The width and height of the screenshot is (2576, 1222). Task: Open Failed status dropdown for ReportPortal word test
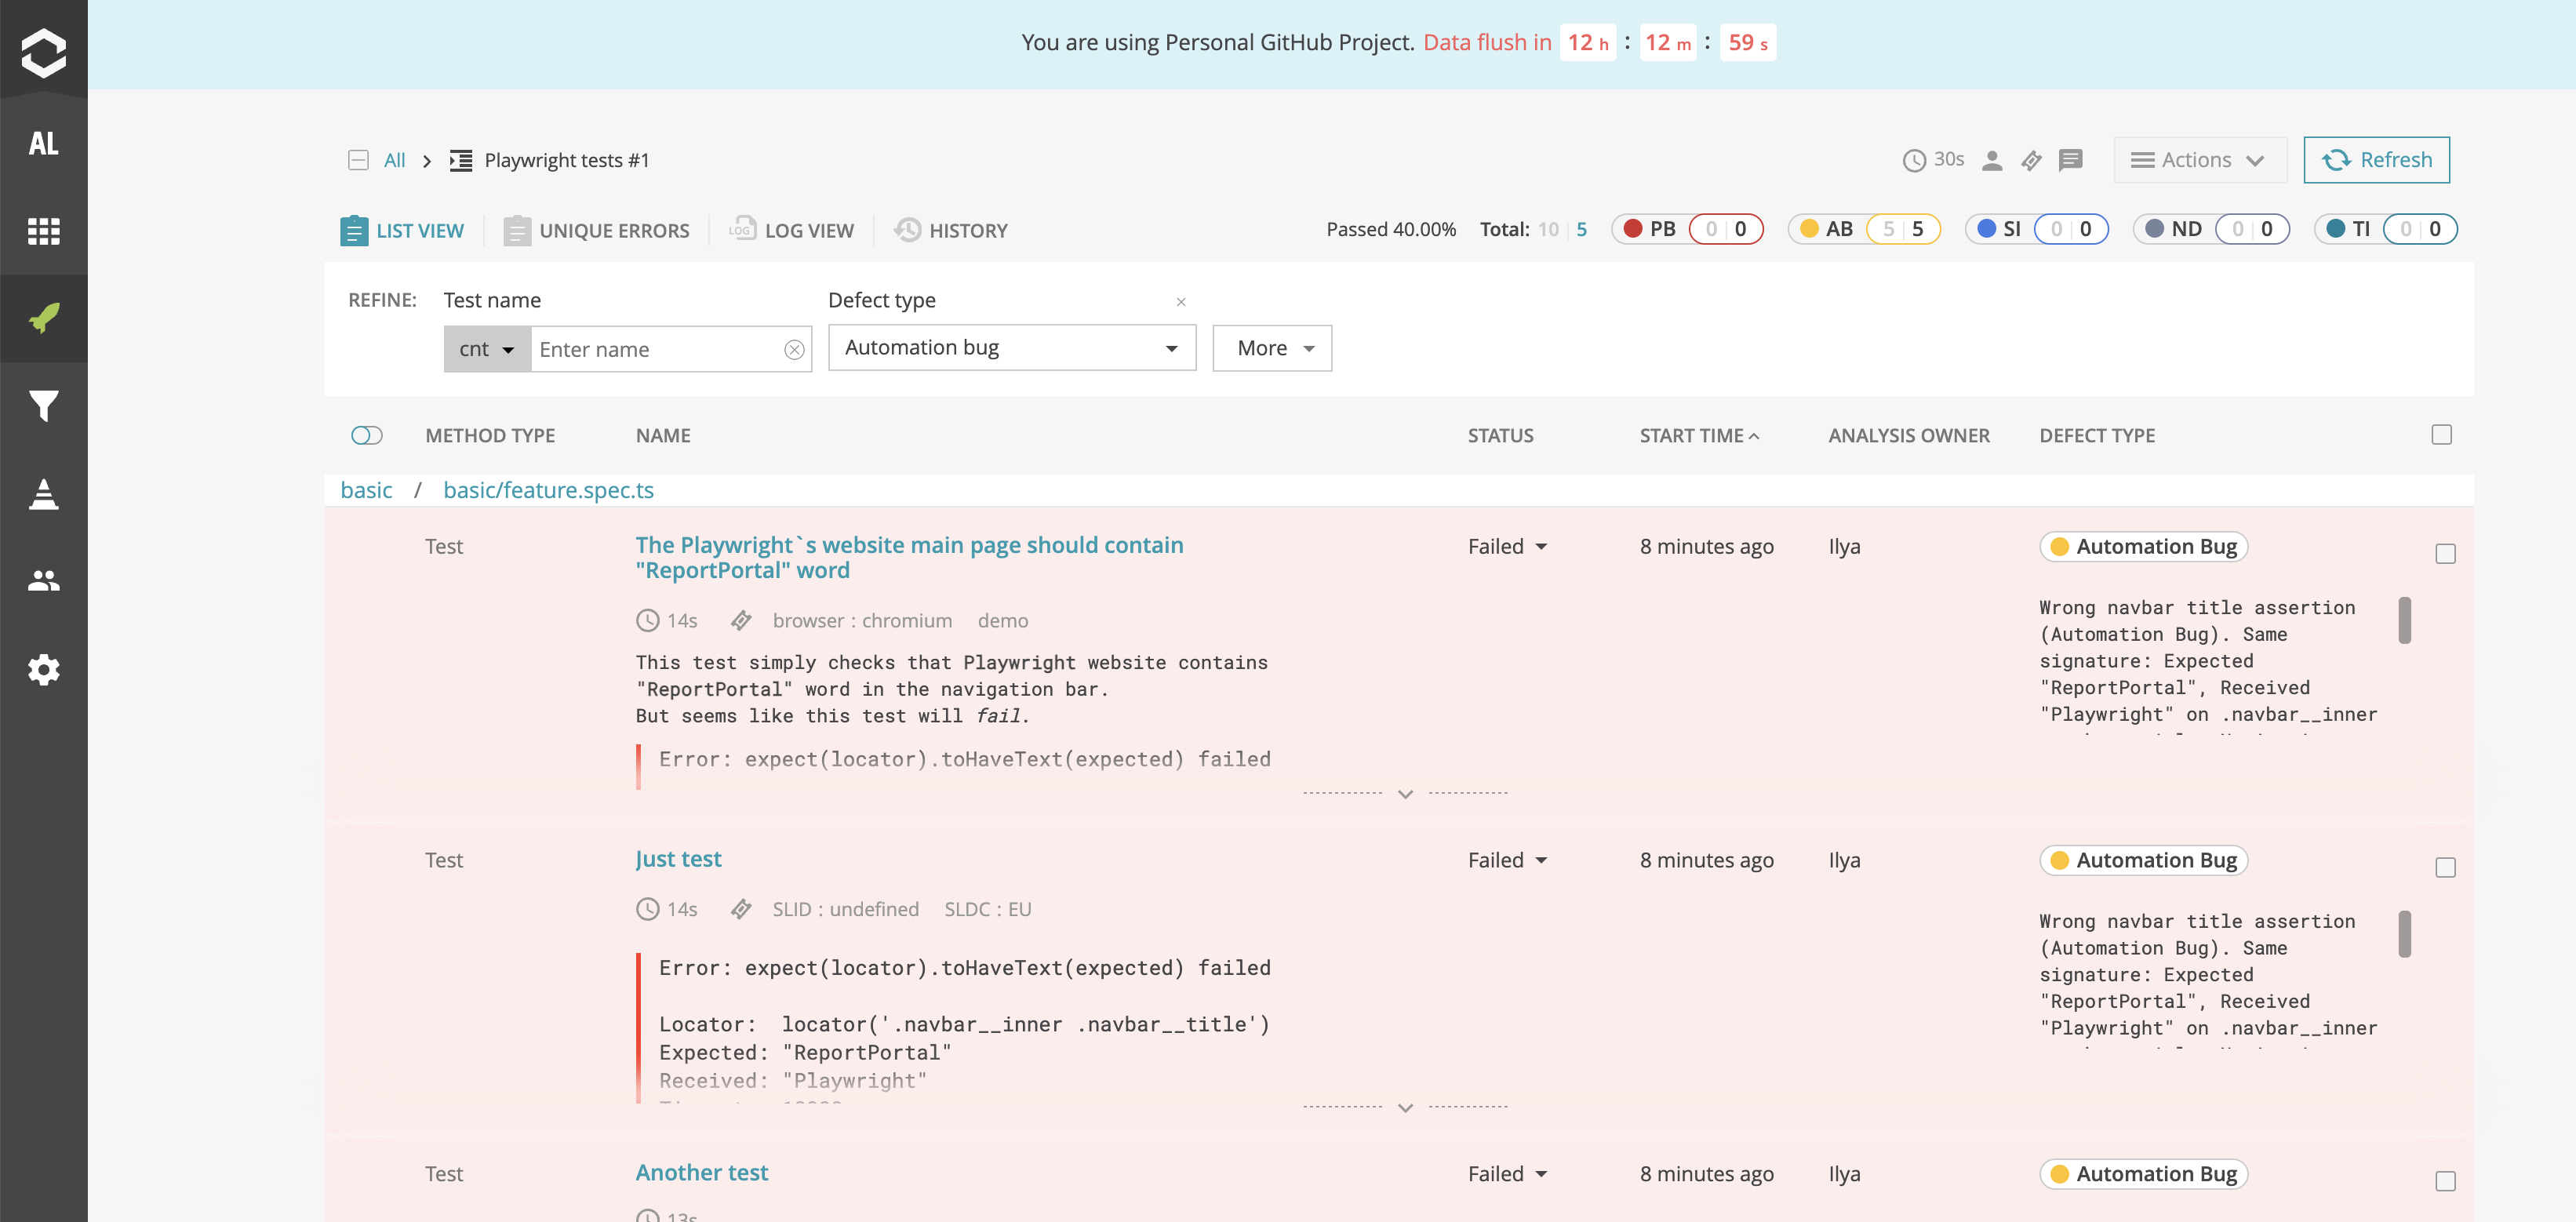[1507, 546]
